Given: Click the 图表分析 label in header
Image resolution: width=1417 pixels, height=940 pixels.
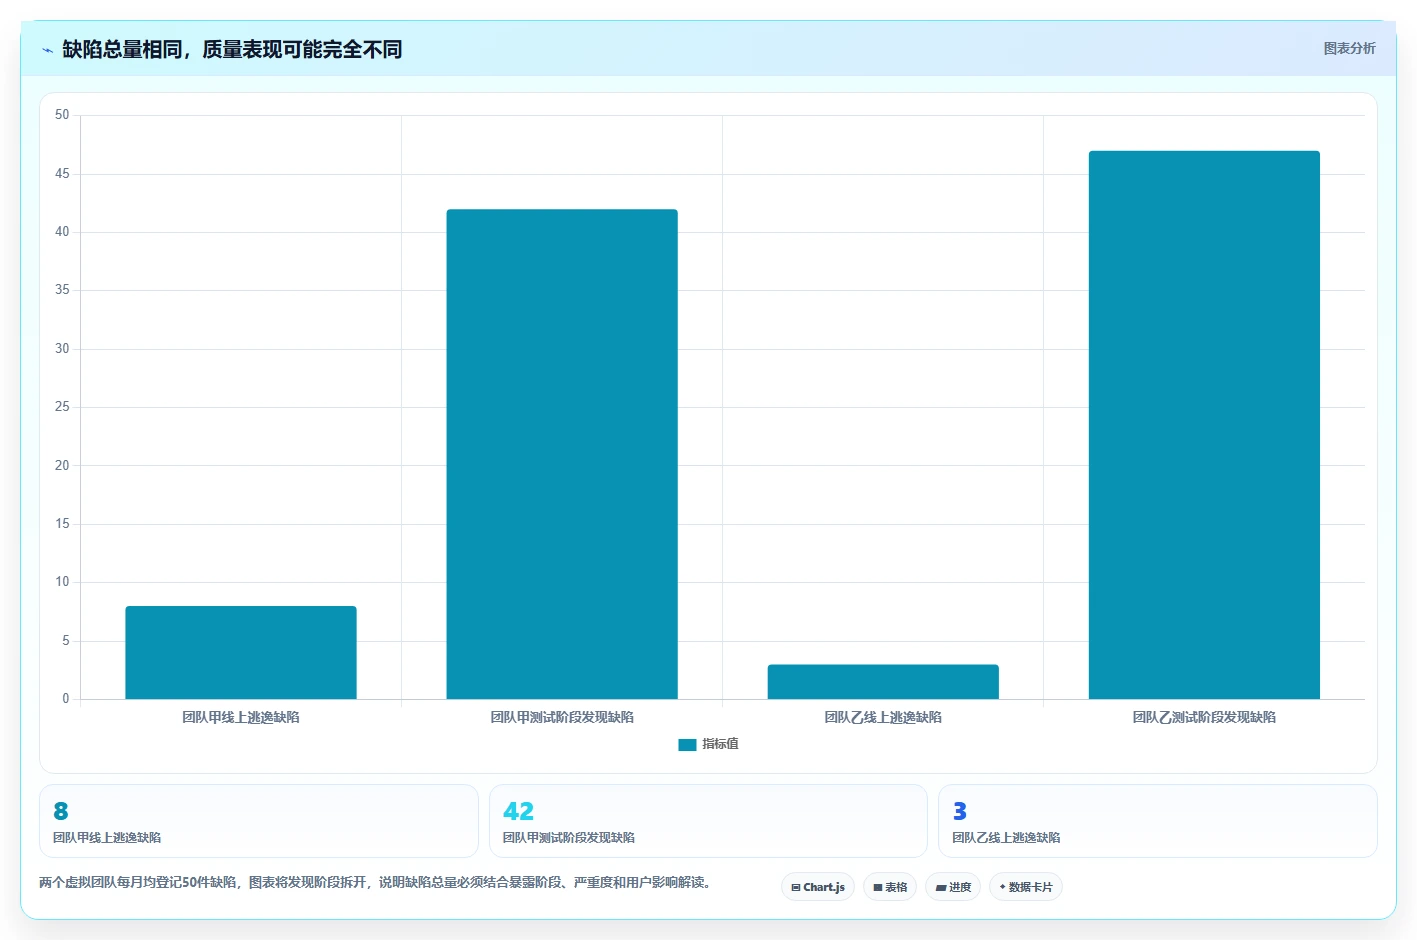Looking at the screenshot, I should pyautogui.click(x=1349, y=48).
